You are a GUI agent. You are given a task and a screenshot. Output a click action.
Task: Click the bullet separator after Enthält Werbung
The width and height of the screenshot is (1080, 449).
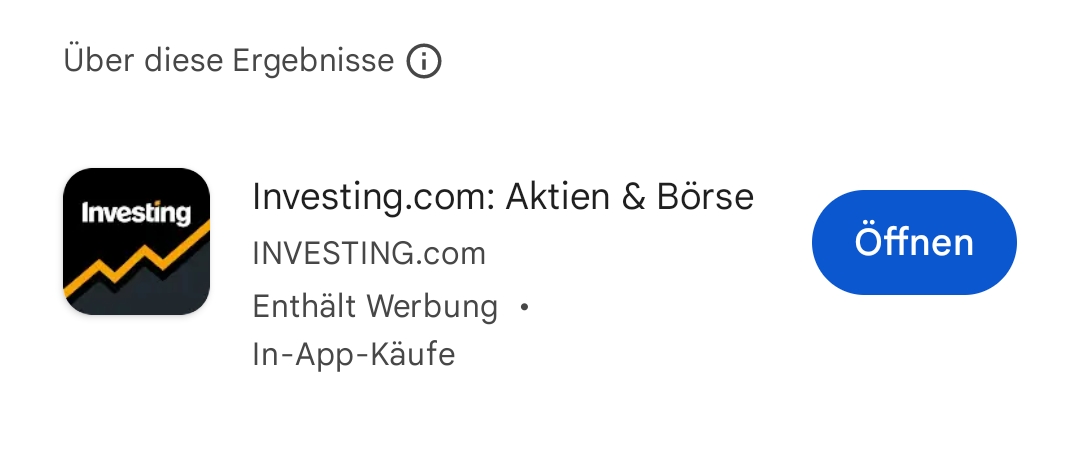click(524, 307)
